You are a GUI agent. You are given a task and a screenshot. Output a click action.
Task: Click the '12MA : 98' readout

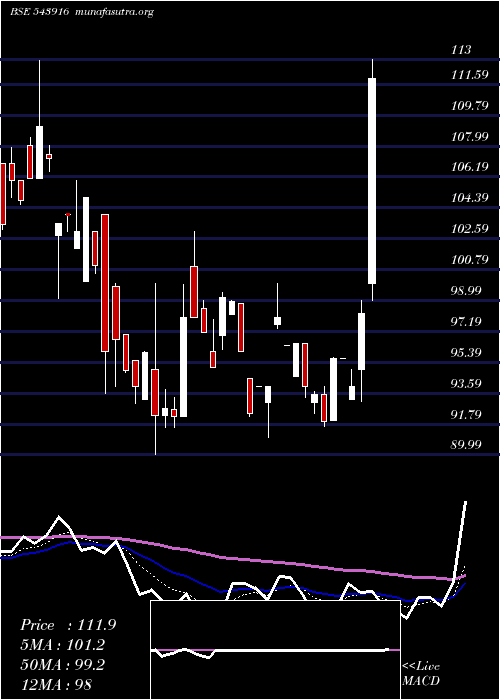click(x=56, y=685)
